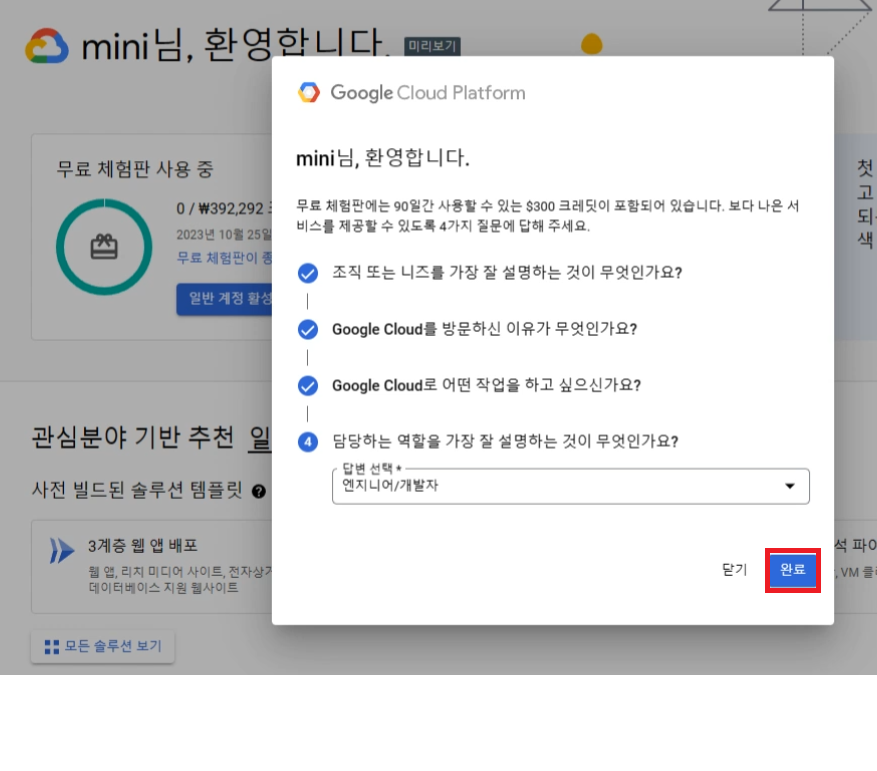The width and height of the screenshot is (877, 771).
Task: Expand the step 'Google Cloud로 어떤 작업을 하고 싶으신가요?'
Action: (x=486, y=386)
